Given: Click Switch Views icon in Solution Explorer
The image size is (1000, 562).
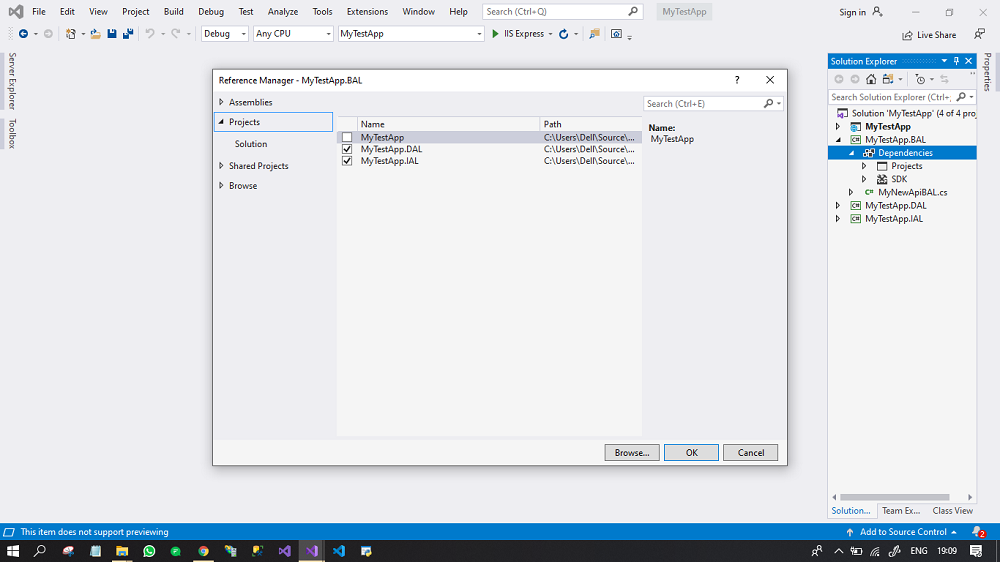Looking at the screenshot, I should pyautogui.click(x=888, y=79).
